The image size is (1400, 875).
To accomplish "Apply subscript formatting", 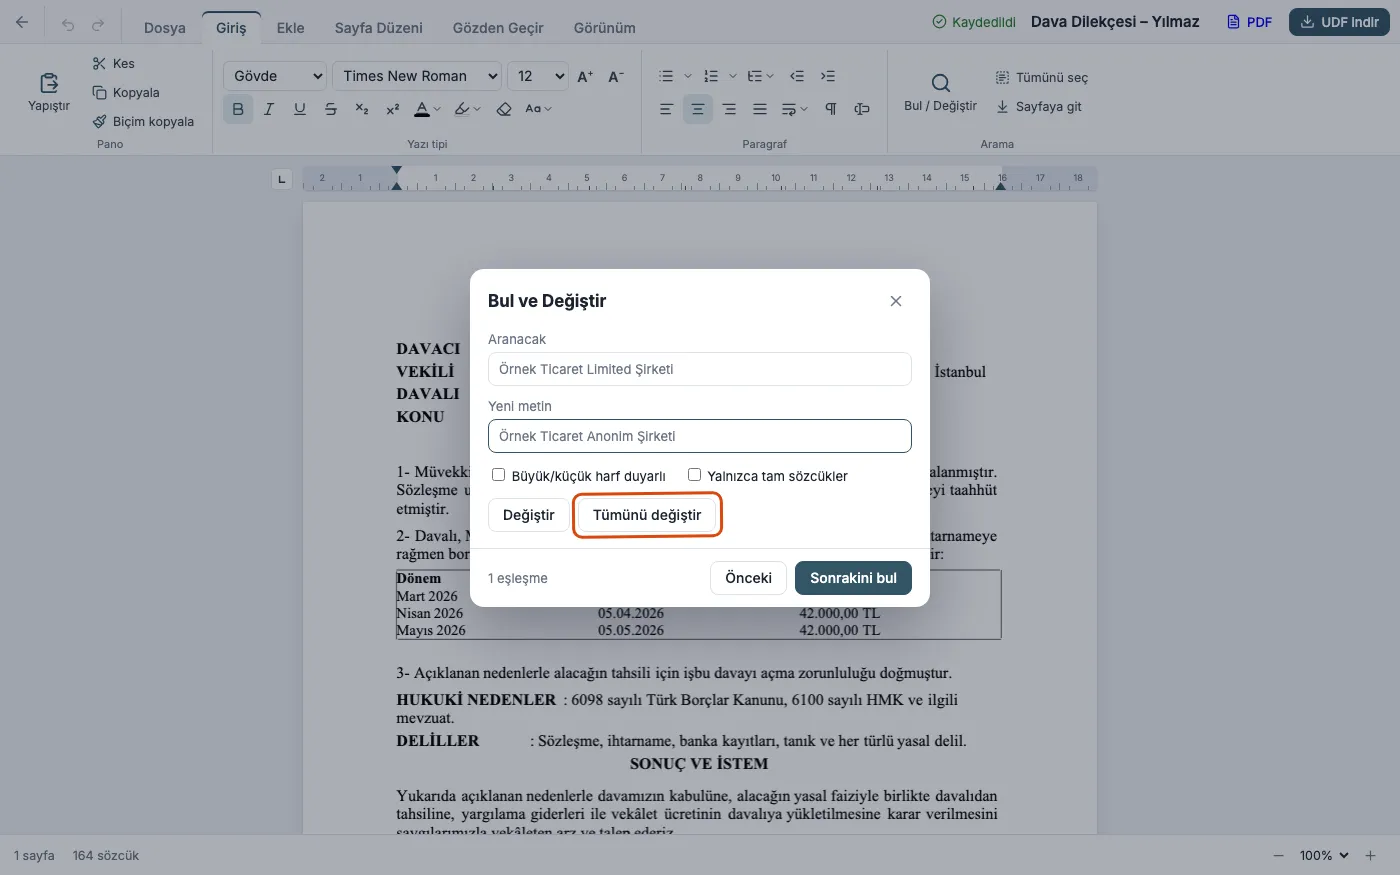I will point(361,109).
